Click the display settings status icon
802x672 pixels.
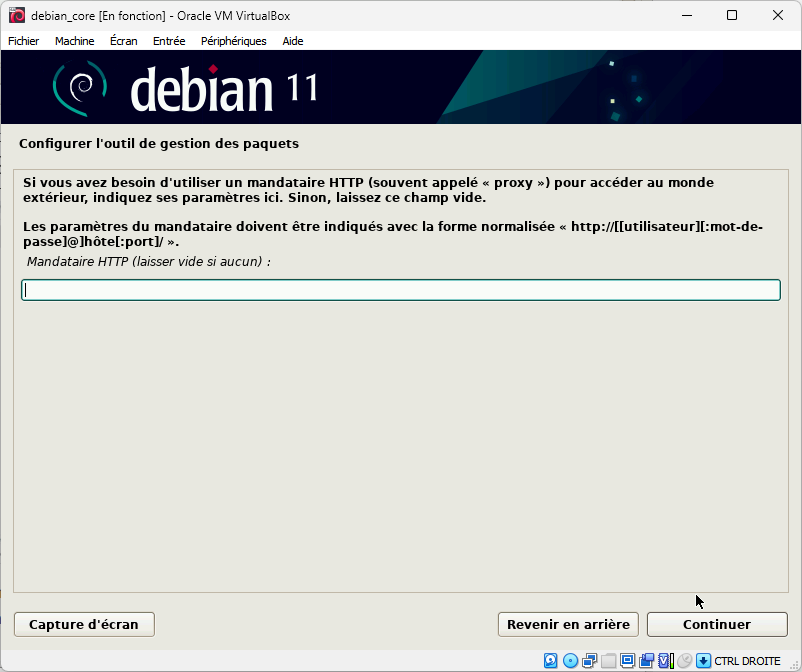pyautogui.click(x=628, y=660)
